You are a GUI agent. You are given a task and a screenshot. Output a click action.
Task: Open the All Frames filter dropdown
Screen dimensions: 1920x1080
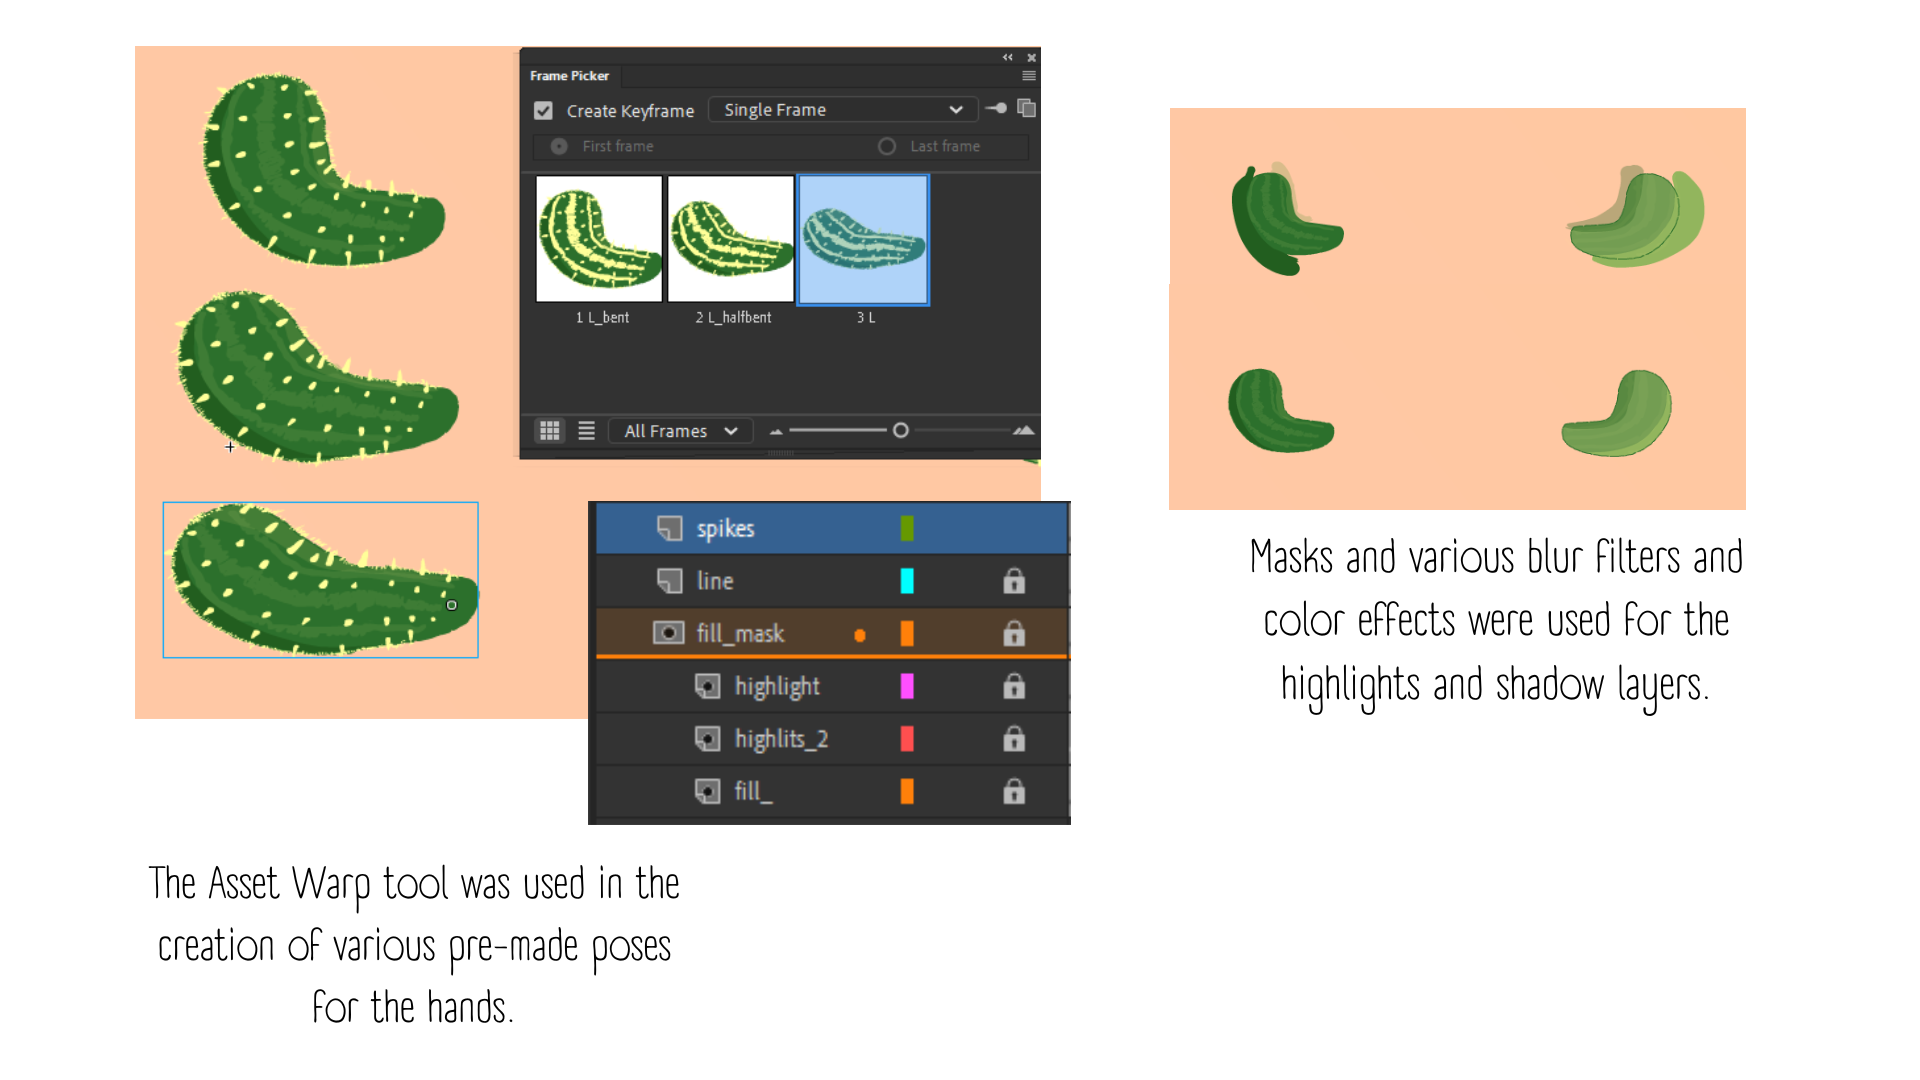tap(681, 431)
